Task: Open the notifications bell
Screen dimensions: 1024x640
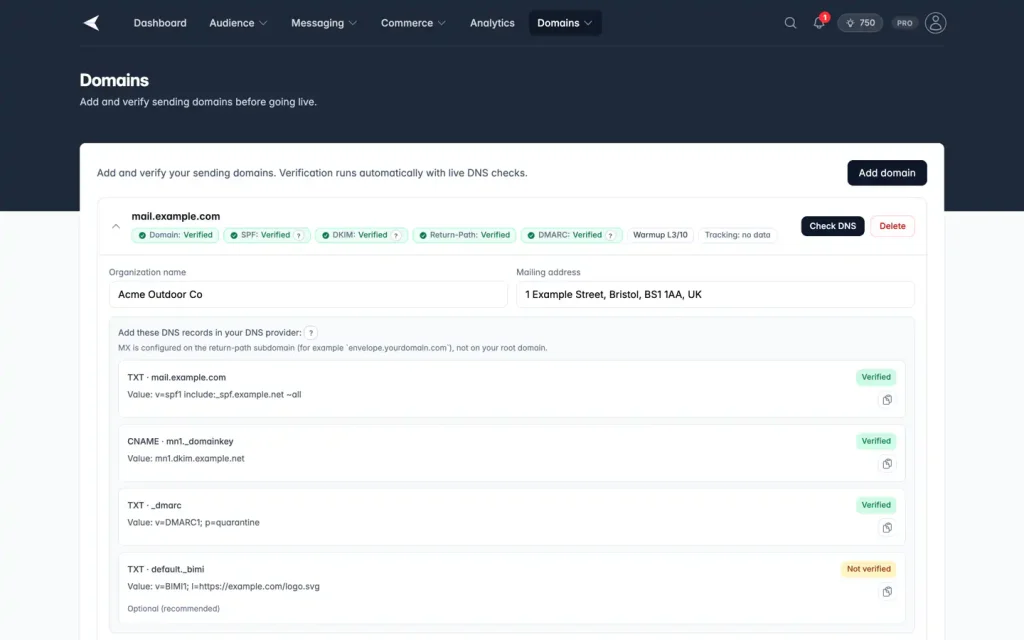Action: pyautogui.click(x=819, y=23)
